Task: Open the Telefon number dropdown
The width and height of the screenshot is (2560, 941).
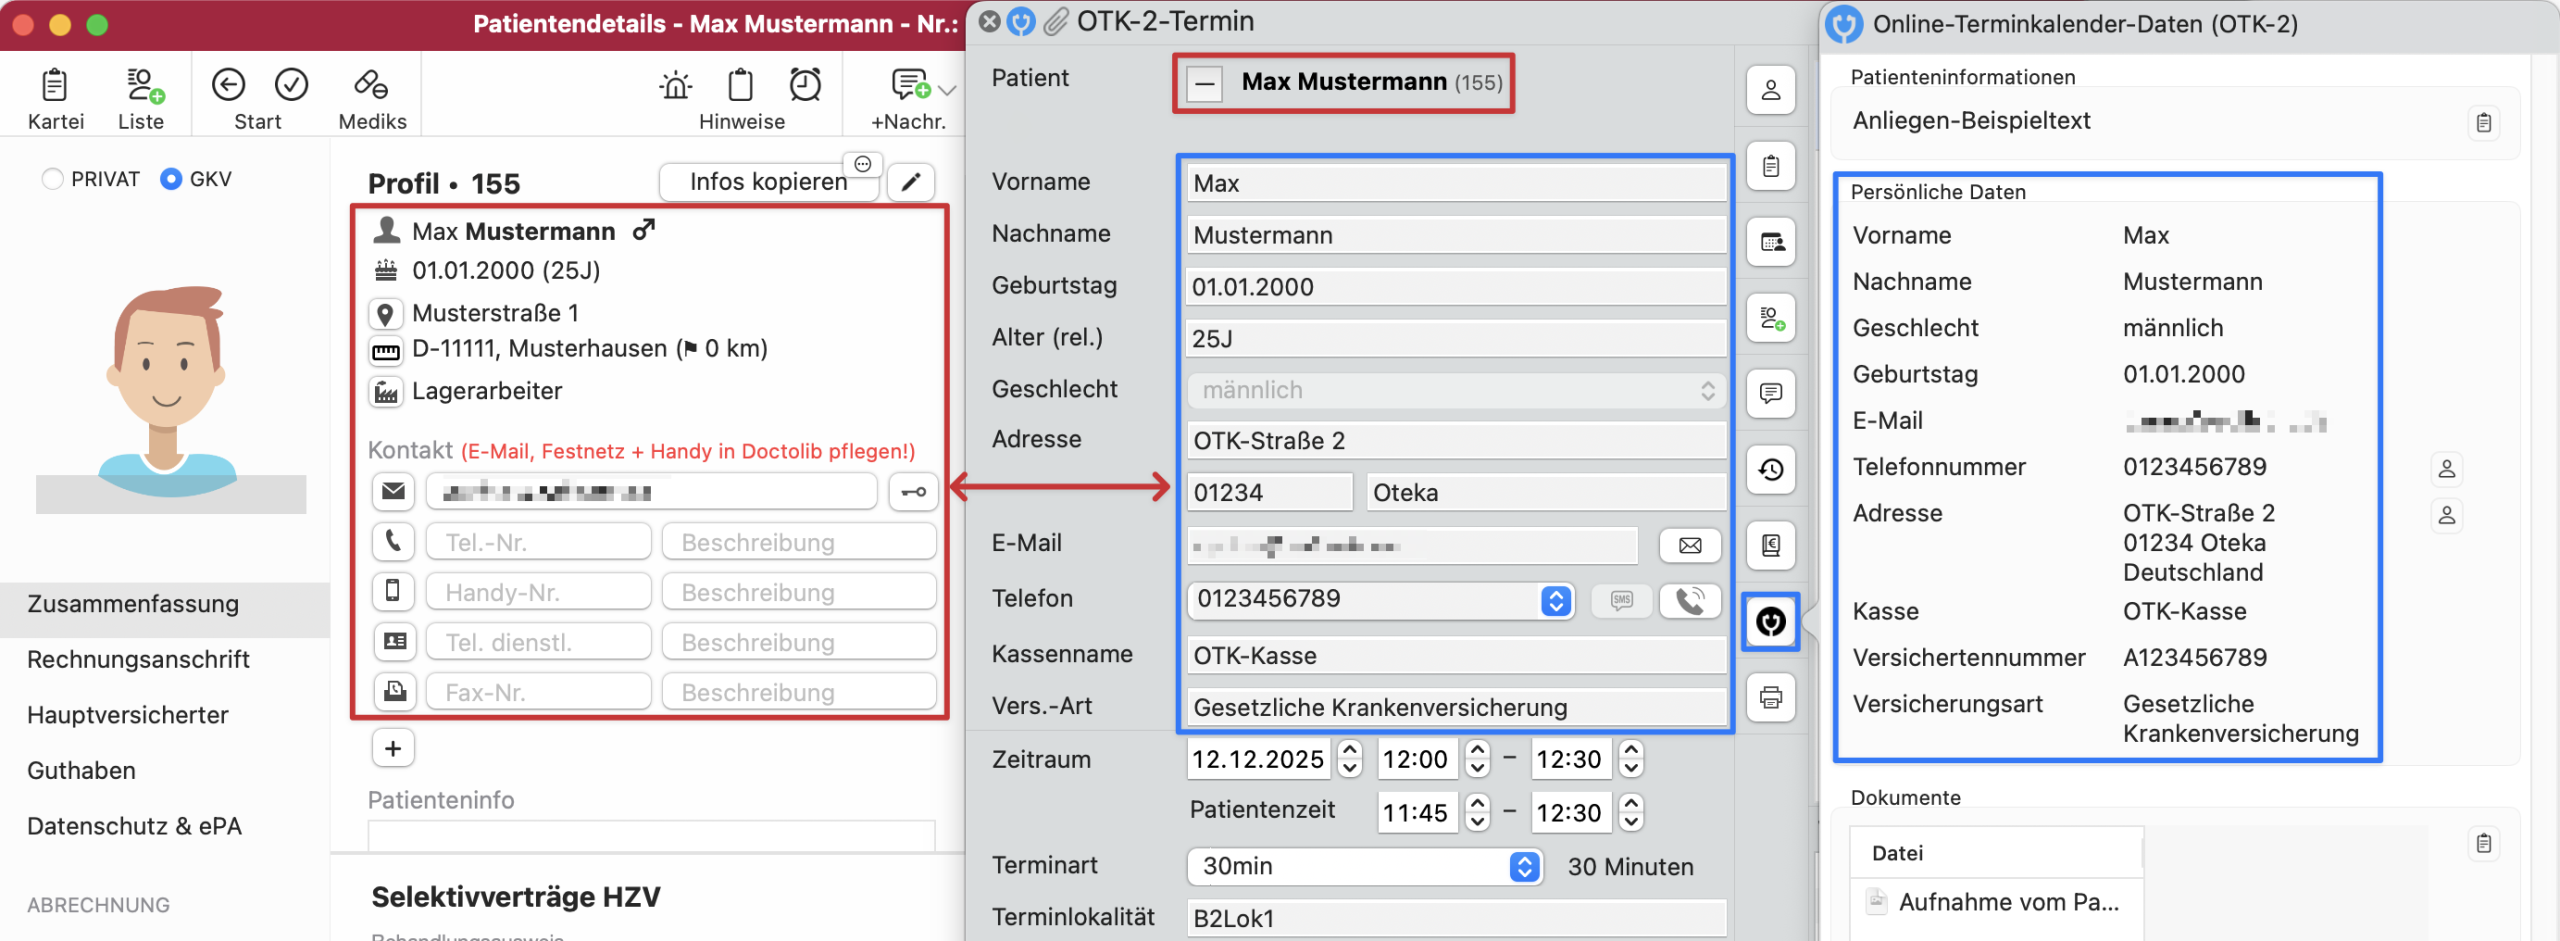Action: pyautogui.click(x=1555, y=601)
